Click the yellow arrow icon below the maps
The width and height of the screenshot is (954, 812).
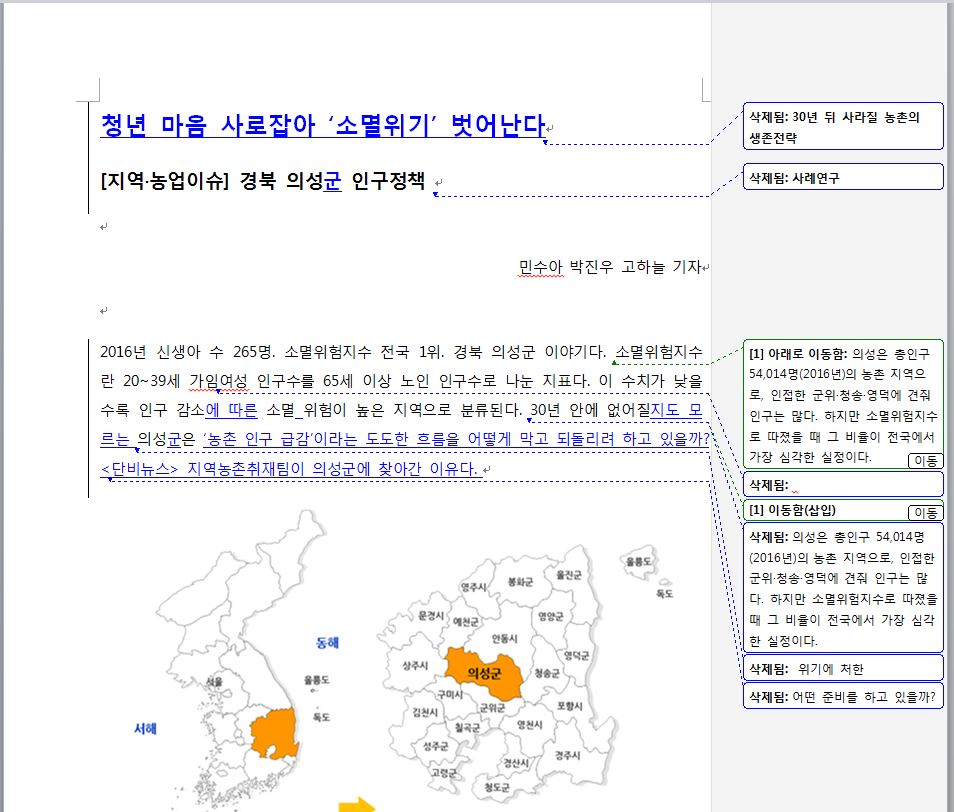pos(355,805)
